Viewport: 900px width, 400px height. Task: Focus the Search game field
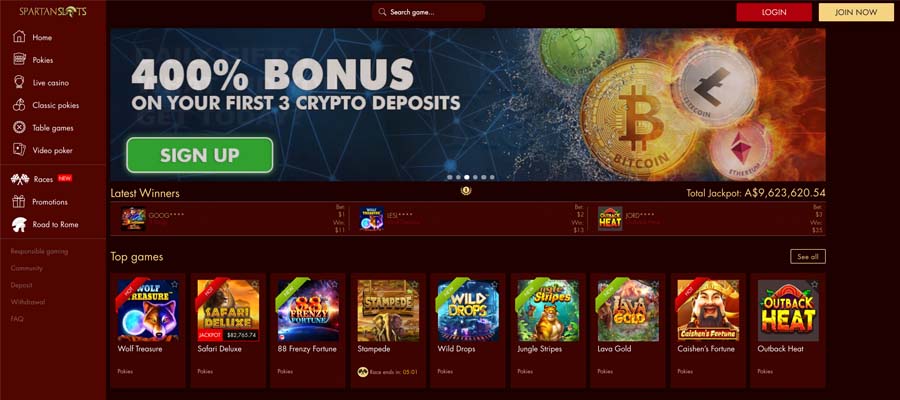click(428, 12)
